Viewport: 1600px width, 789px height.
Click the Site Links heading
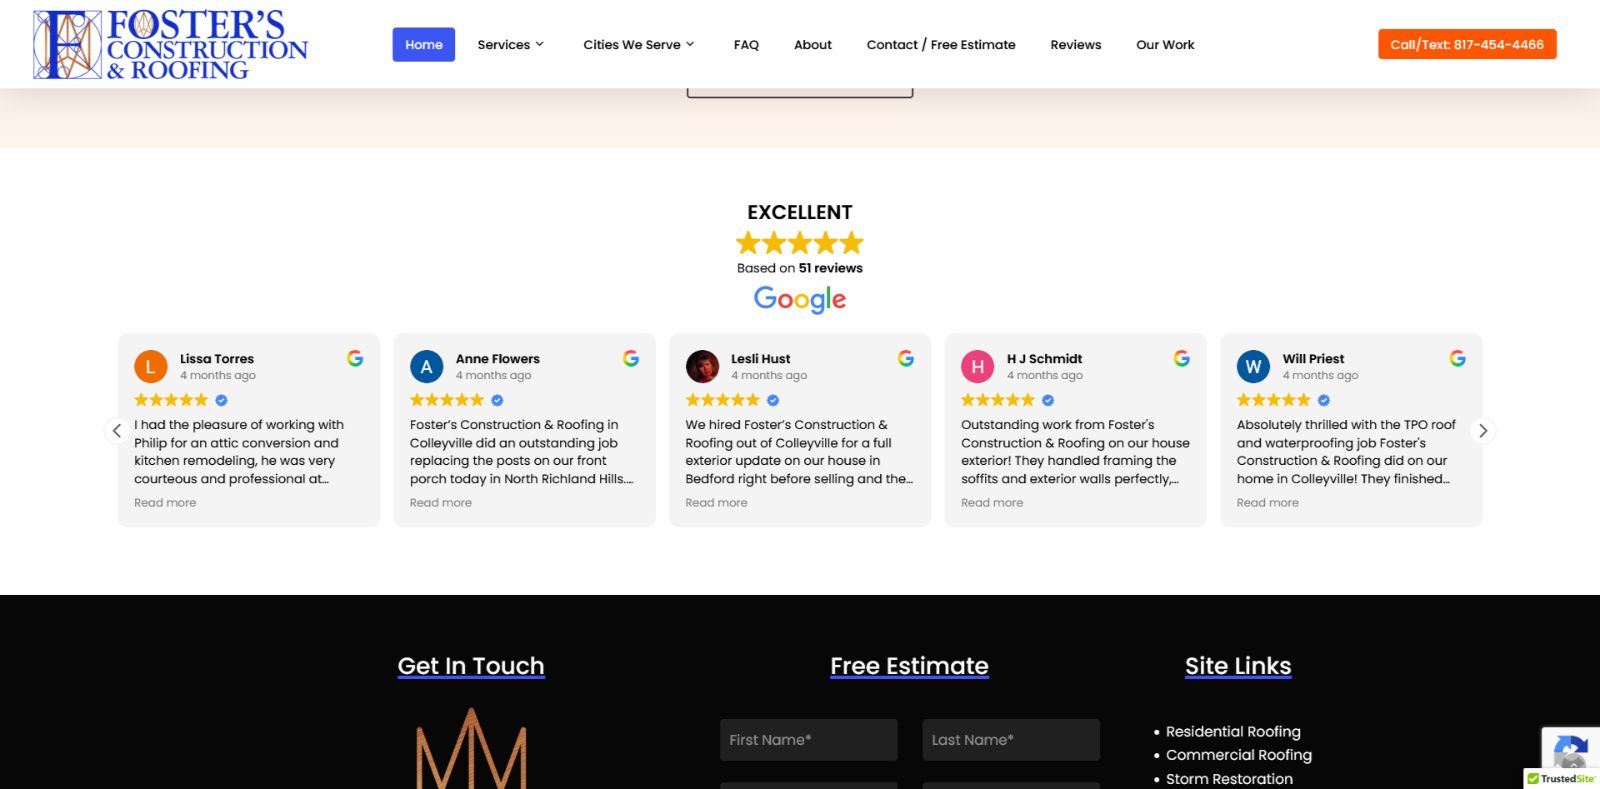pos(1238,666)
